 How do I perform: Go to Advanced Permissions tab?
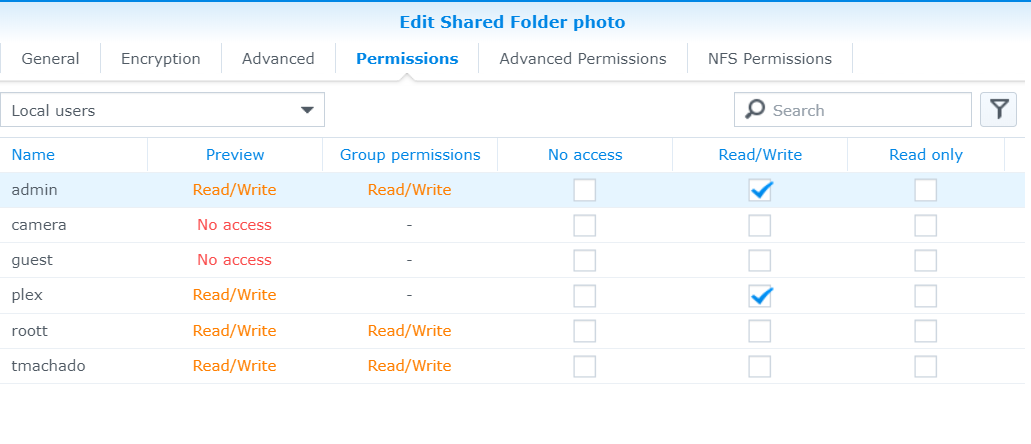pos(582,59)
